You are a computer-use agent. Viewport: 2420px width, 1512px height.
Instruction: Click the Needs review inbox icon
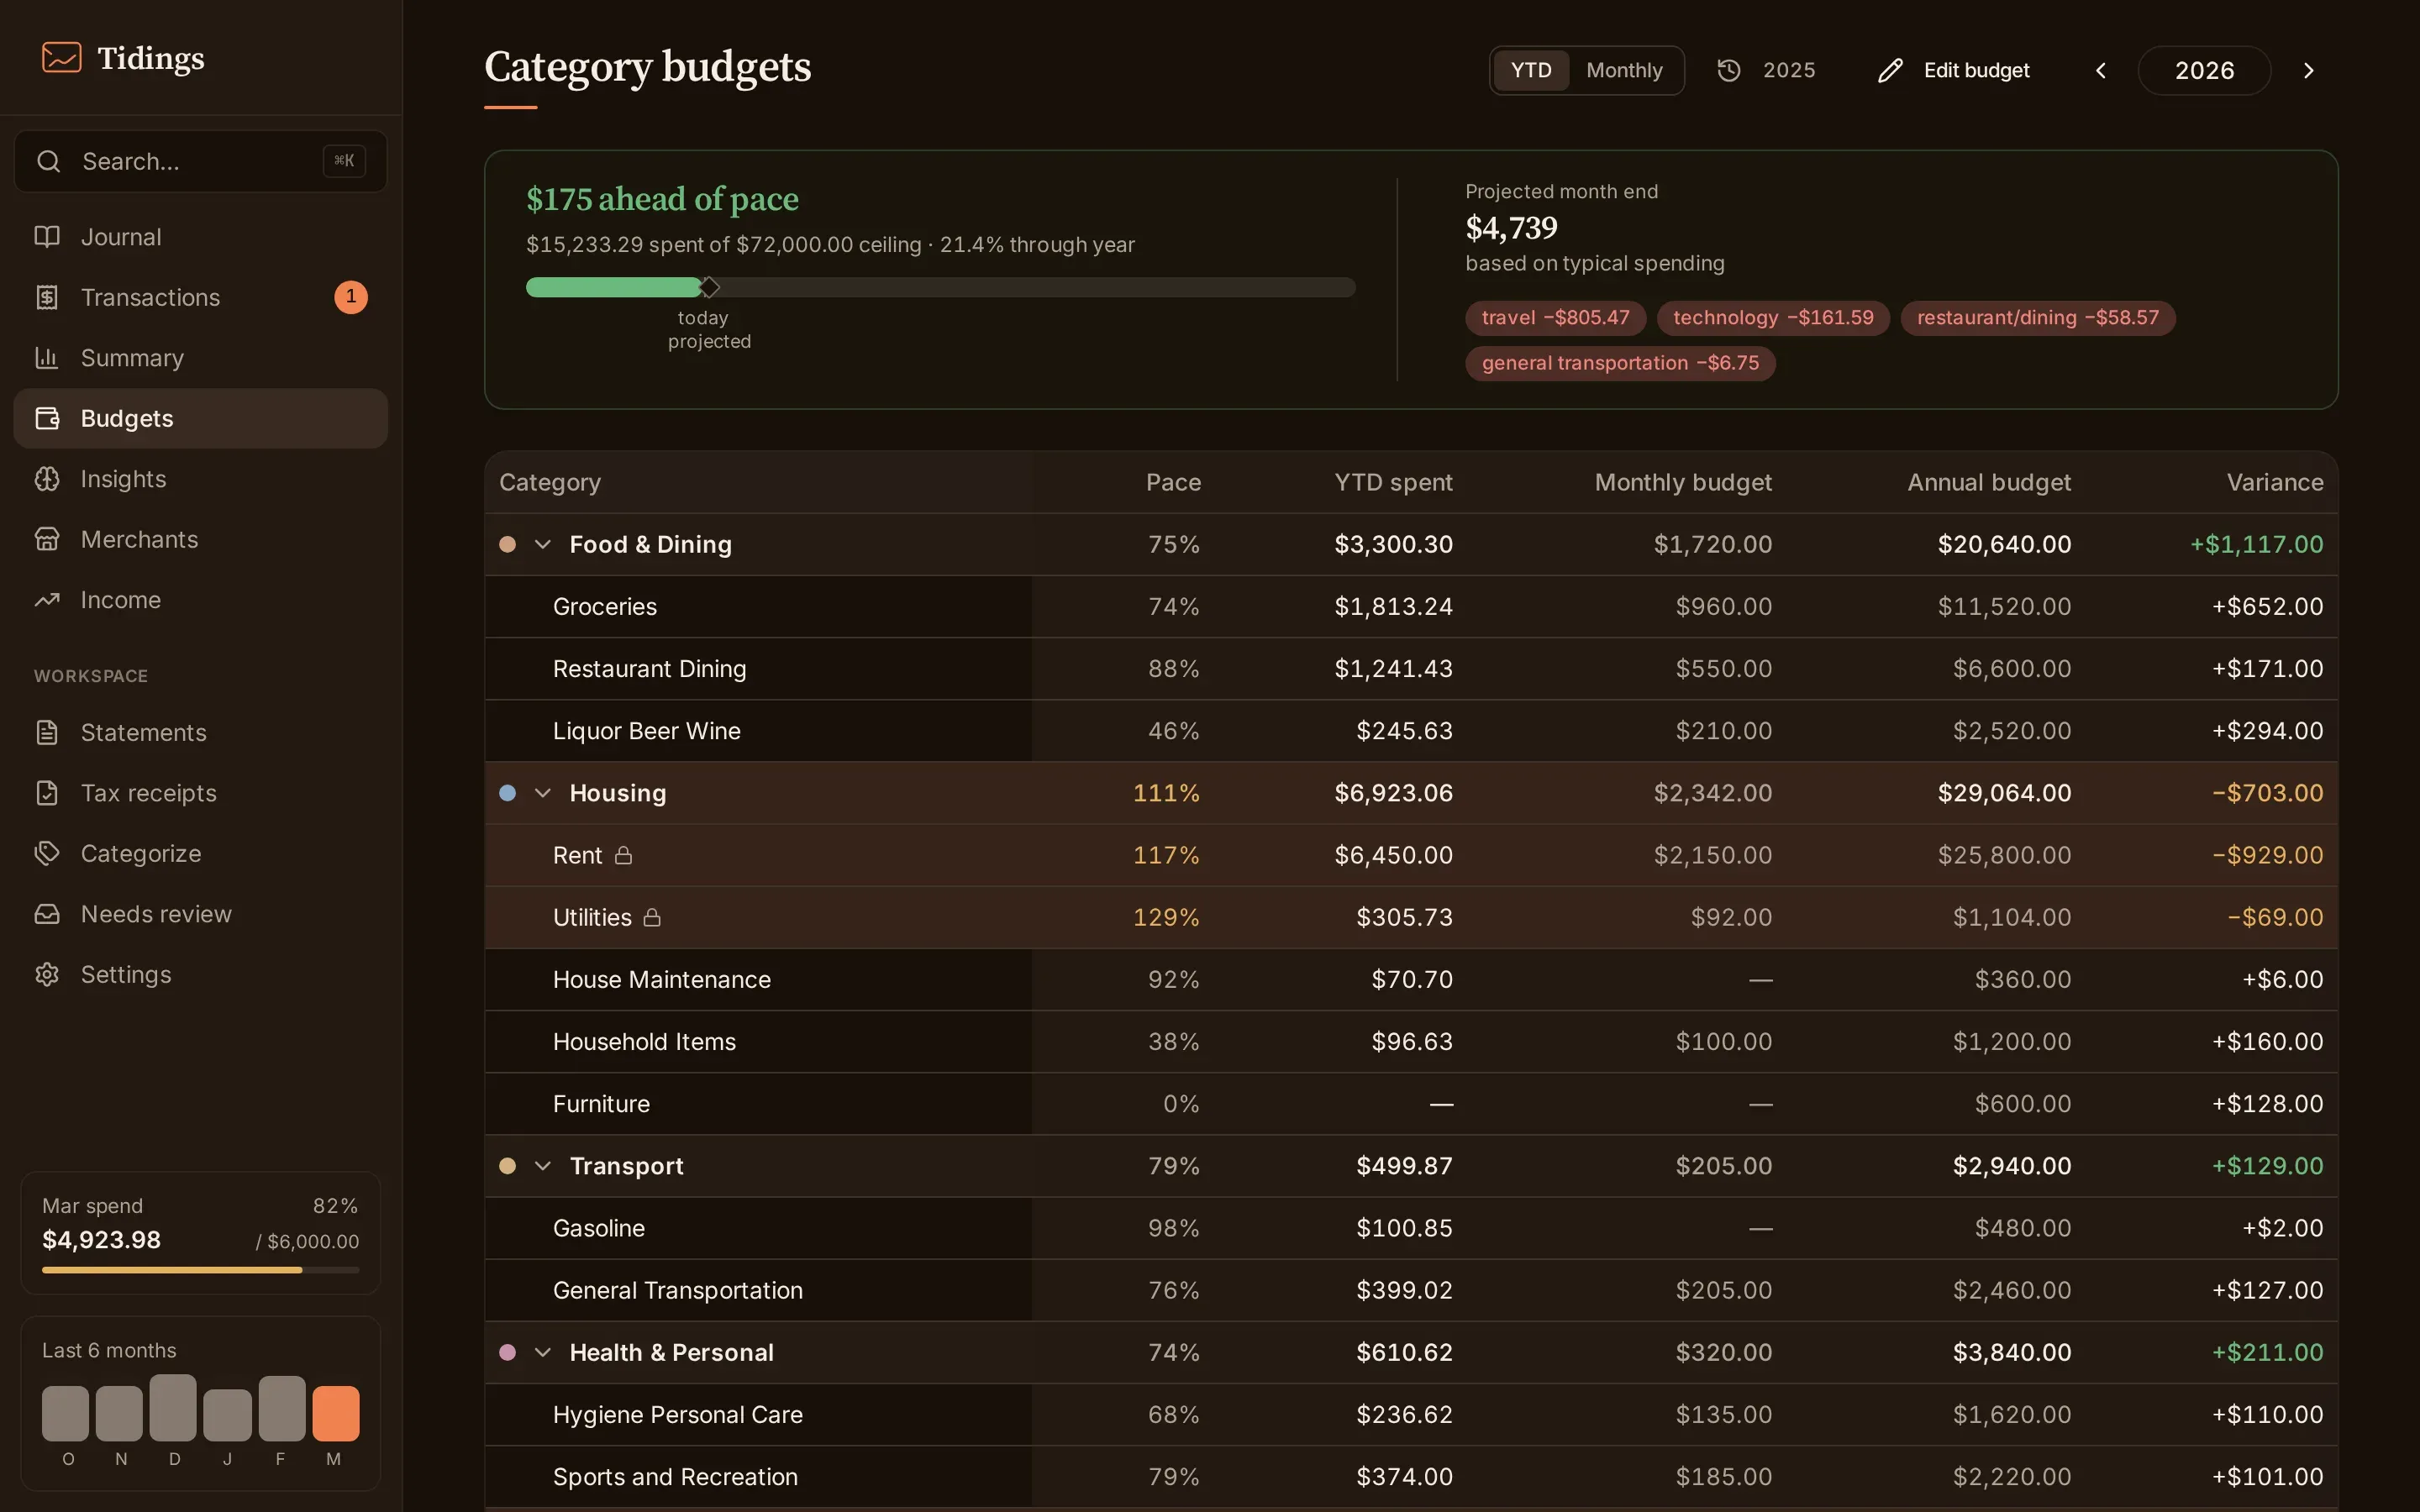click(47, 914)
